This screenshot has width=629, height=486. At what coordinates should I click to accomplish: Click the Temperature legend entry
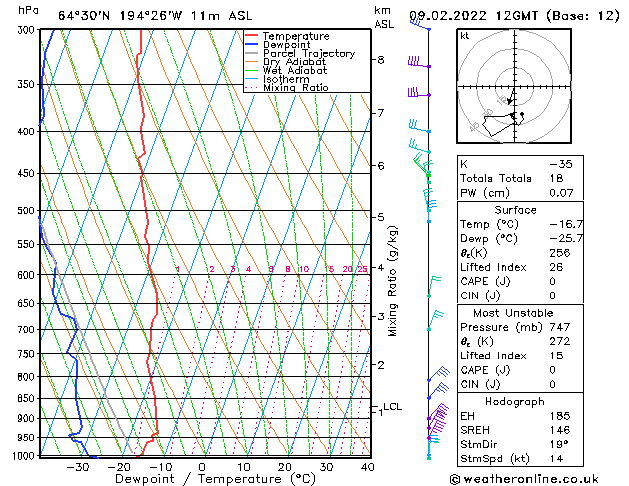click(x=296, y=36)
